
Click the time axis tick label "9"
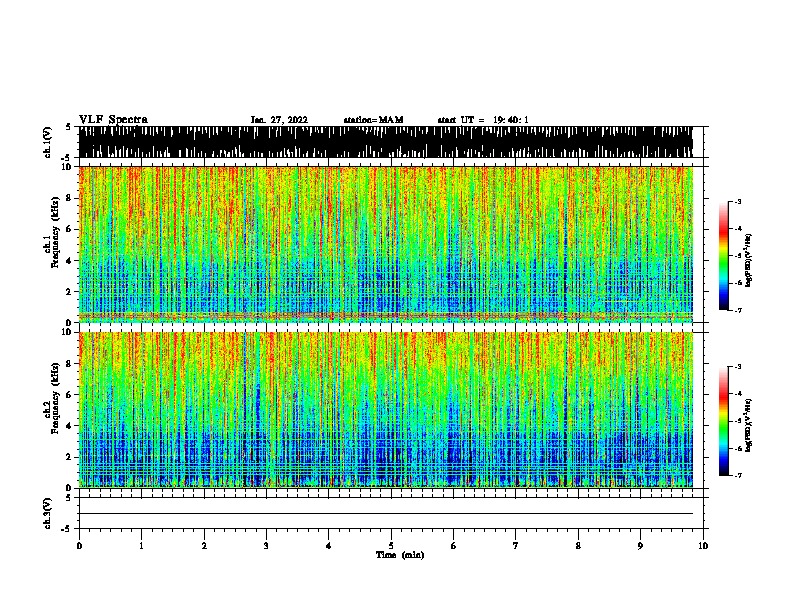(640, 546)
